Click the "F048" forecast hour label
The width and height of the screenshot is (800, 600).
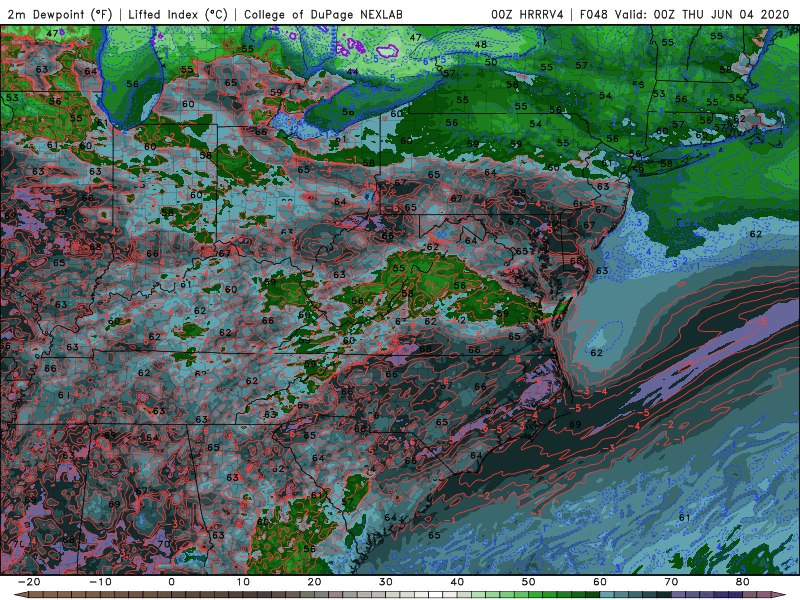pos(594,14)
